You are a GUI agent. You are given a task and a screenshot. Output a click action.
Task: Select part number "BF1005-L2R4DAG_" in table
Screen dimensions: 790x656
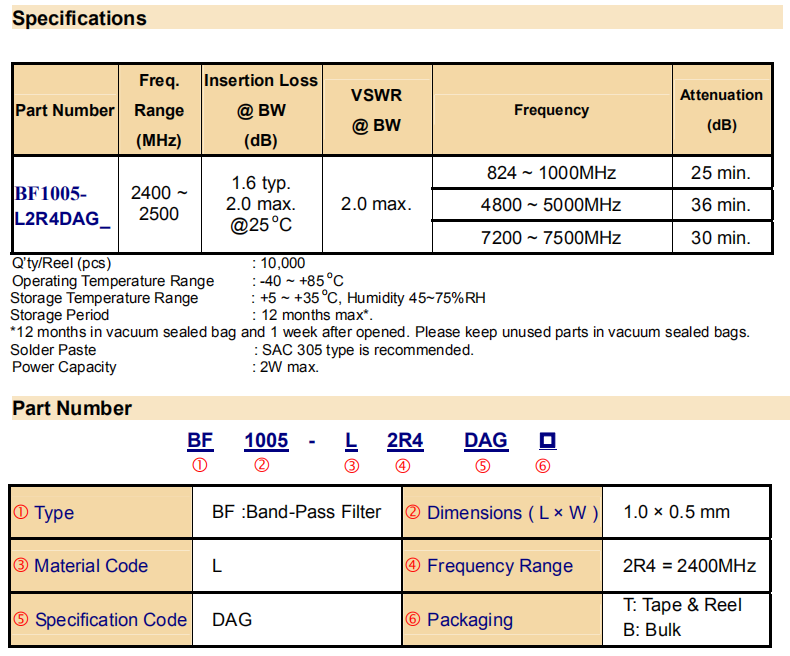pos(63,206)
